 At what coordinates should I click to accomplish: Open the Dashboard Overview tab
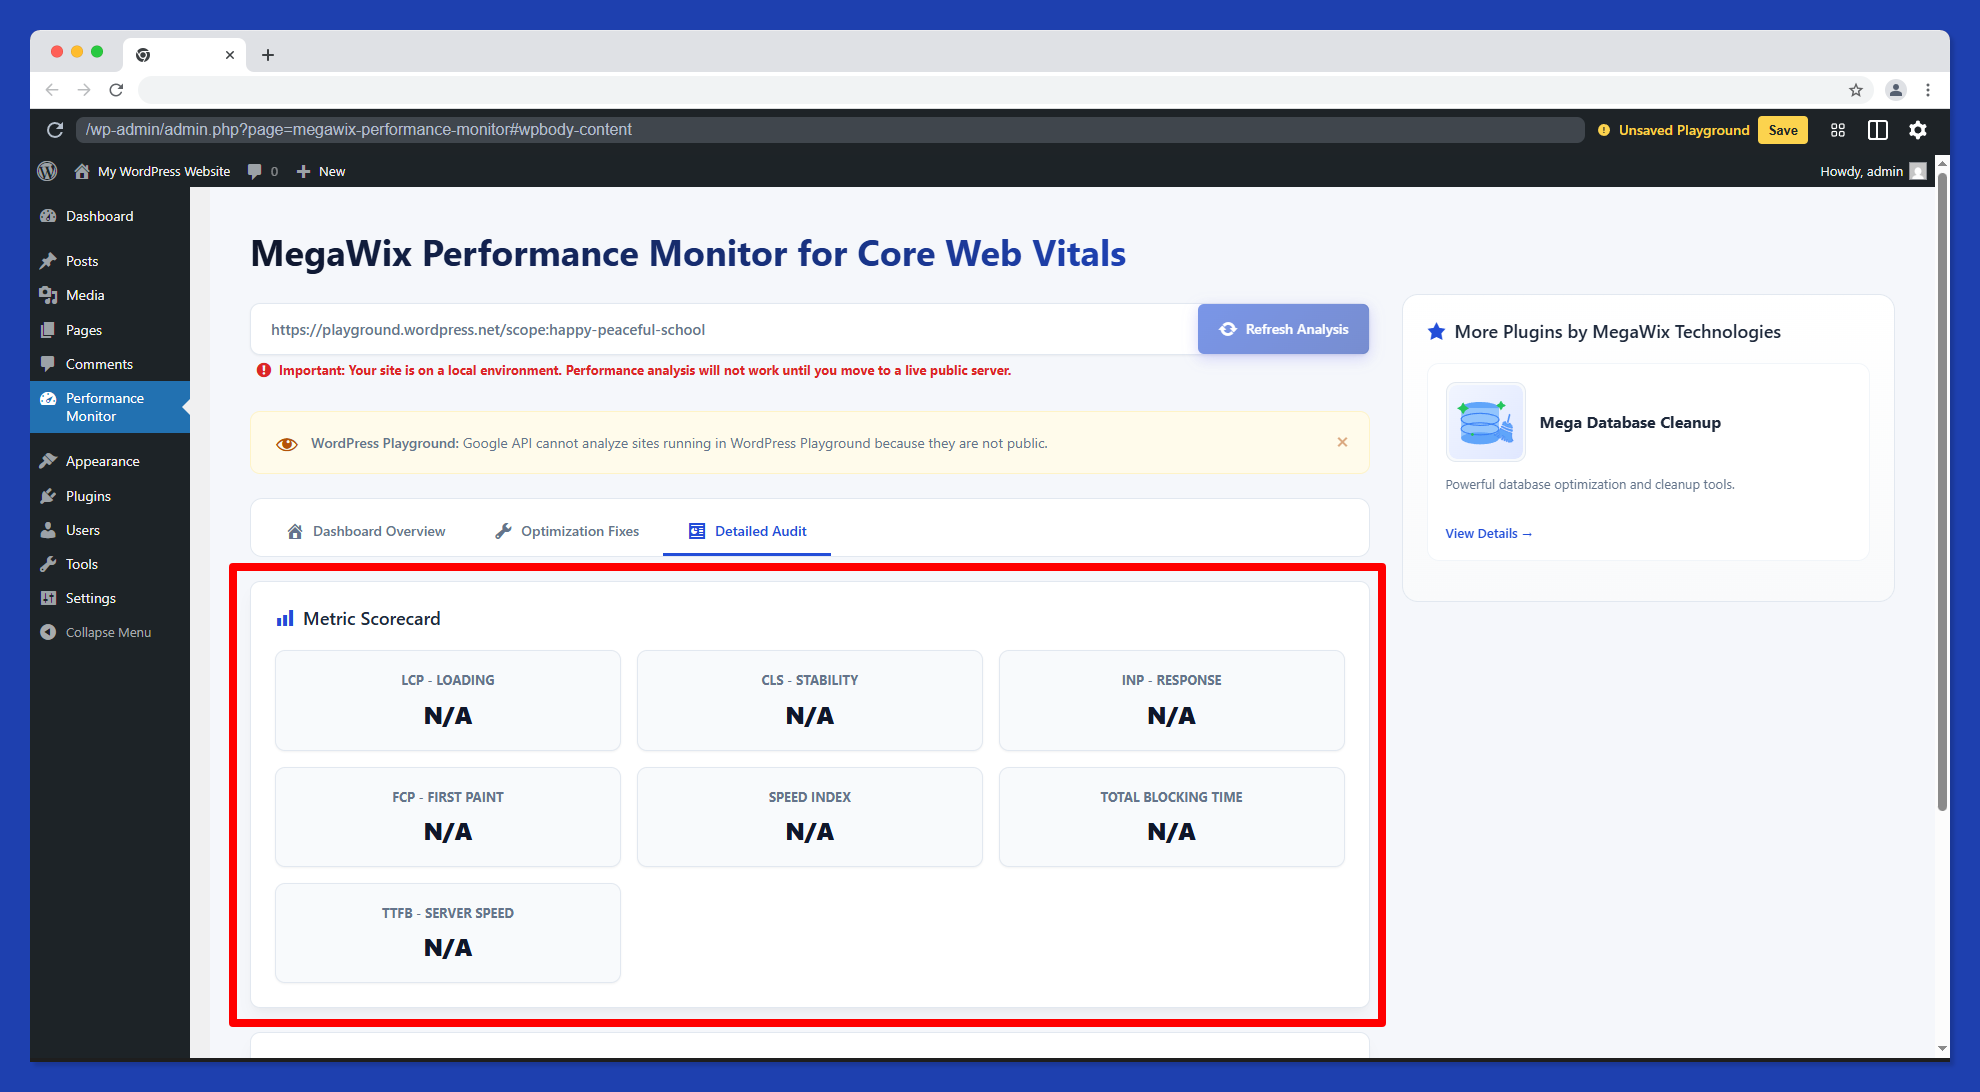coord(365,531)
